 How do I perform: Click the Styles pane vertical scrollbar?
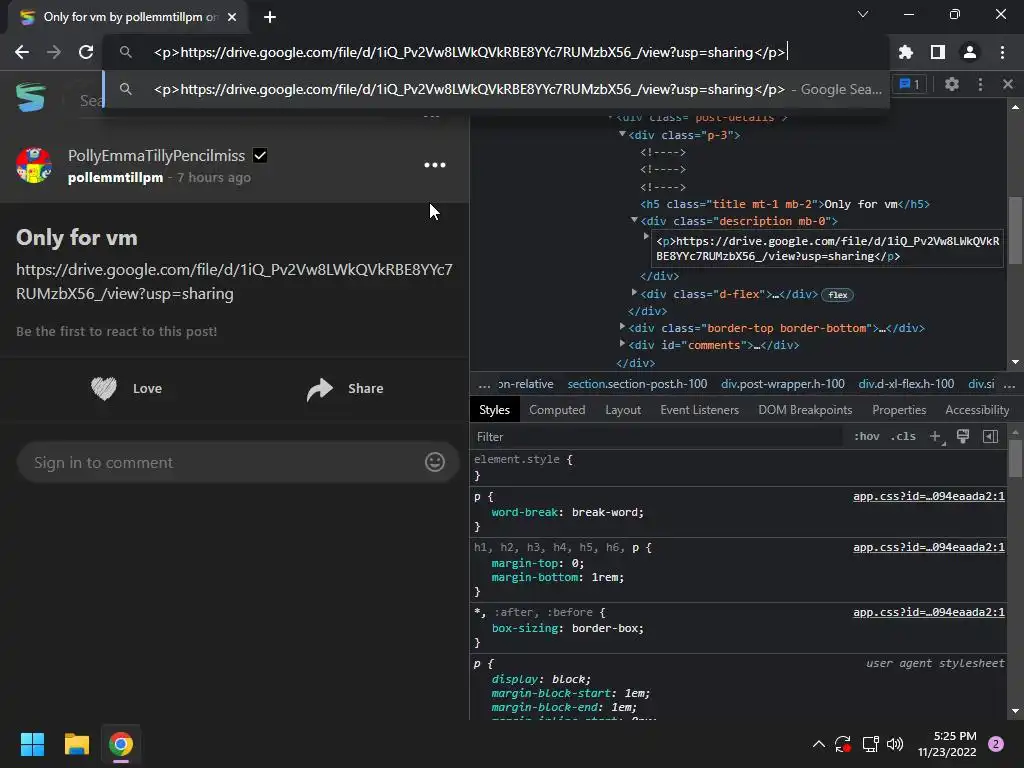(x=1015, y=458)
